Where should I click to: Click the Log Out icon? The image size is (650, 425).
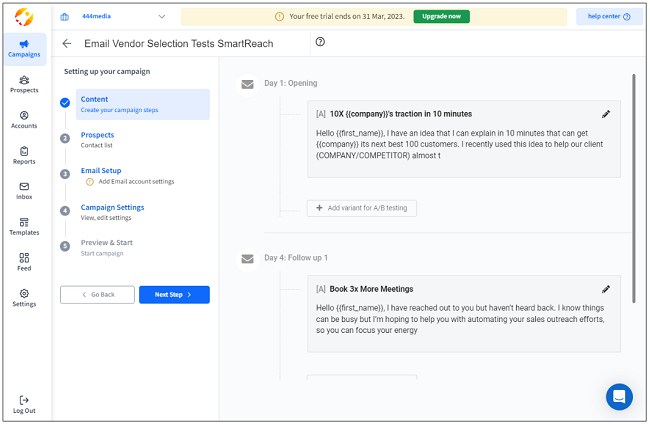[x=24, y=403]
